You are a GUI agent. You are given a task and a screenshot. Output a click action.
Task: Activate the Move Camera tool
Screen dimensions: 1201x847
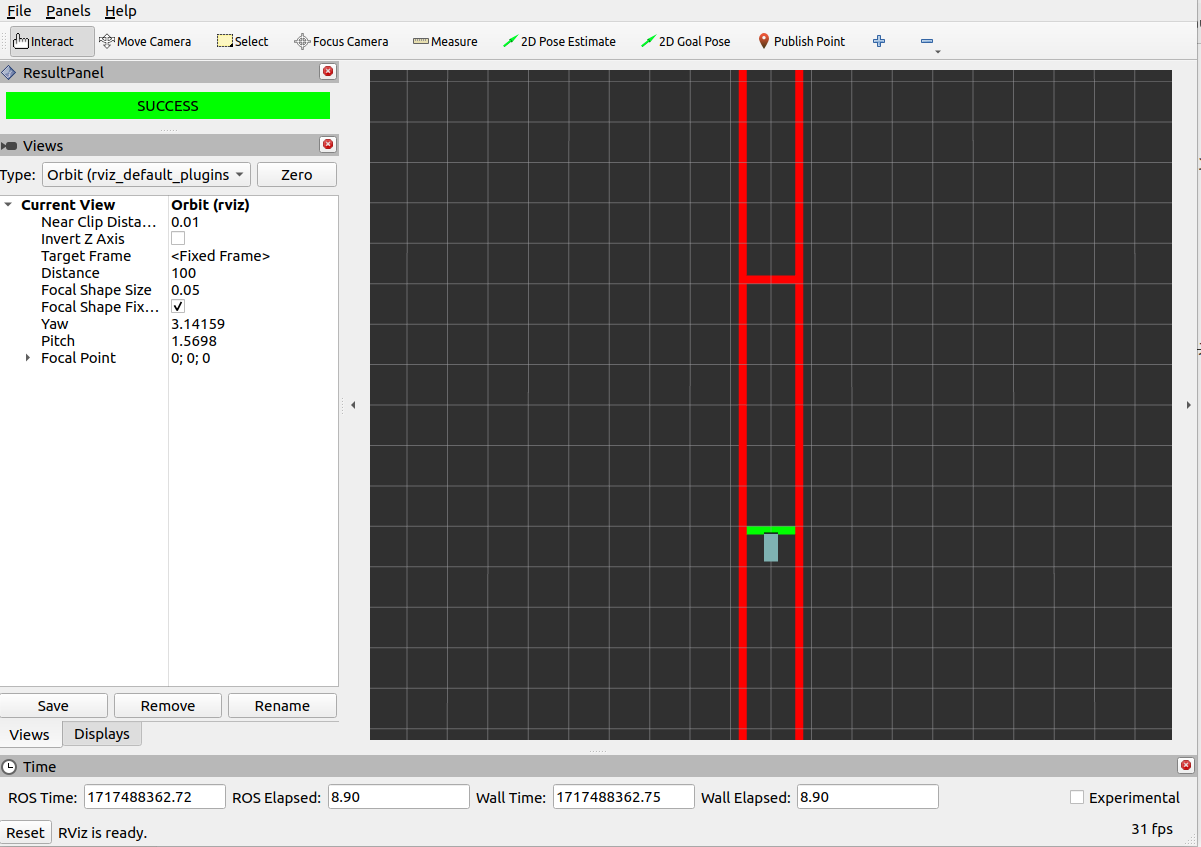tap(145, 41)
